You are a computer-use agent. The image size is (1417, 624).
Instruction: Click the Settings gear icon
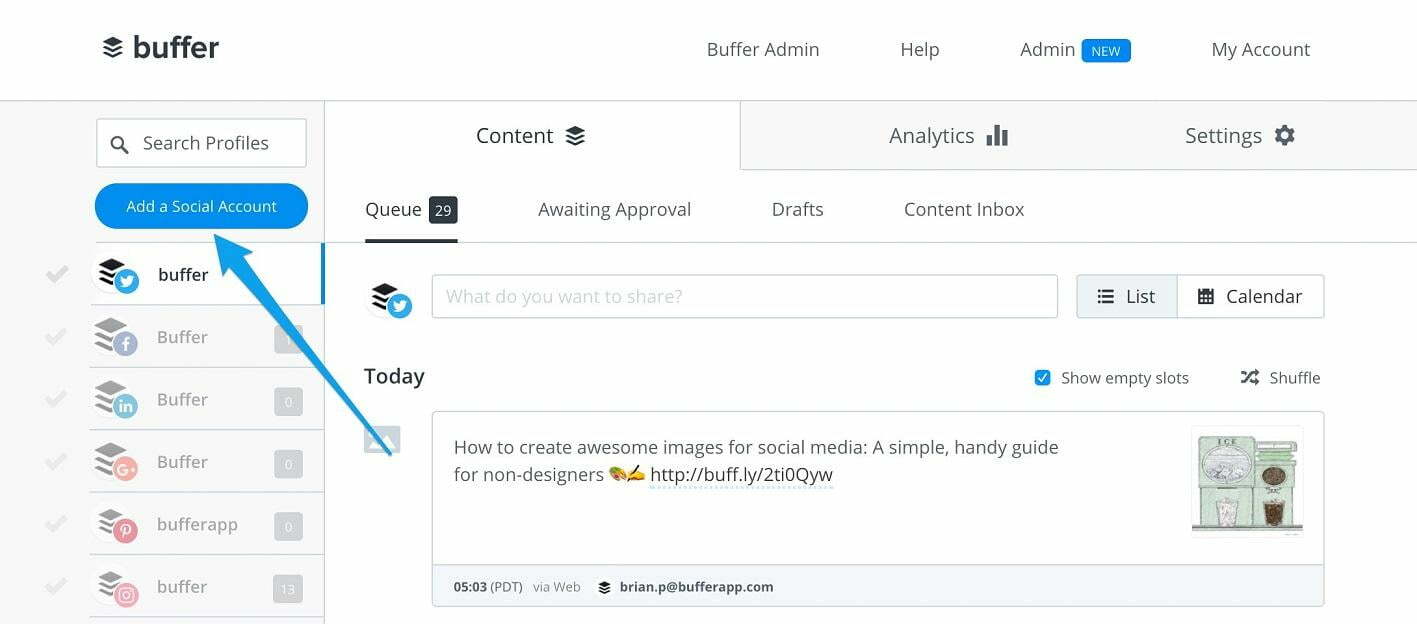[1285, 134]
